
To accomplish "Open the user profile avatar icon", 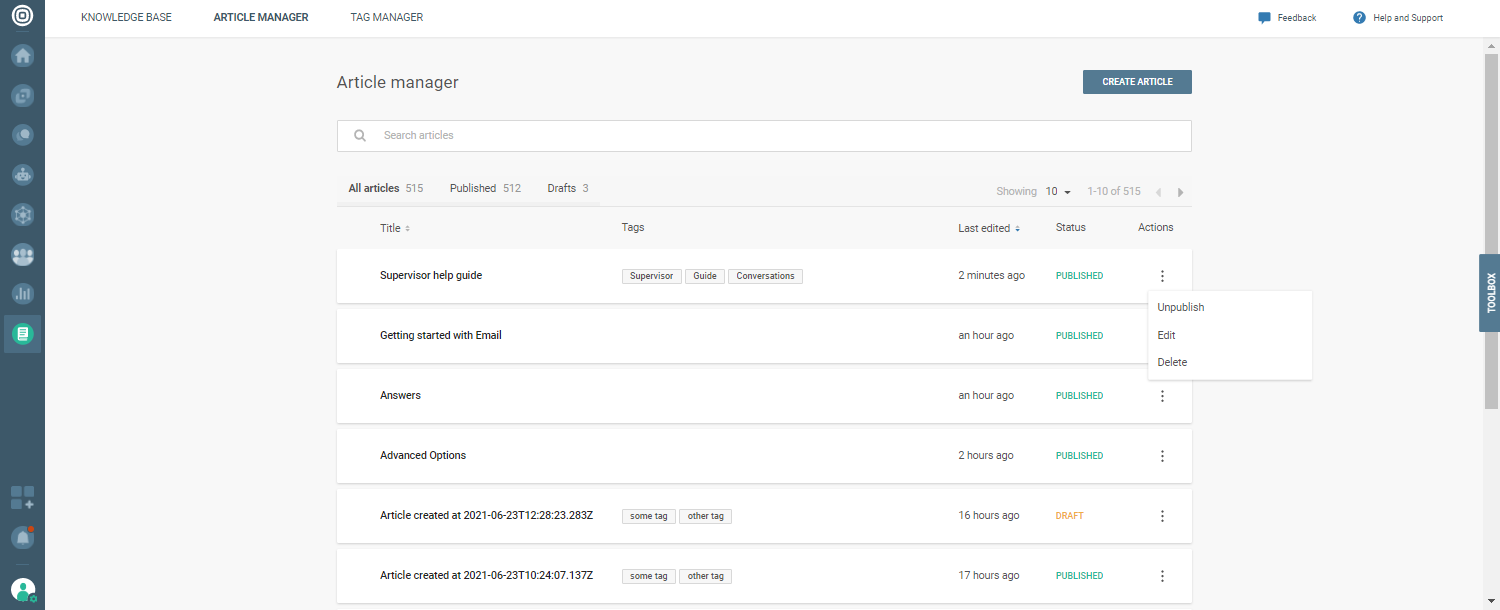I will (22, 590).
